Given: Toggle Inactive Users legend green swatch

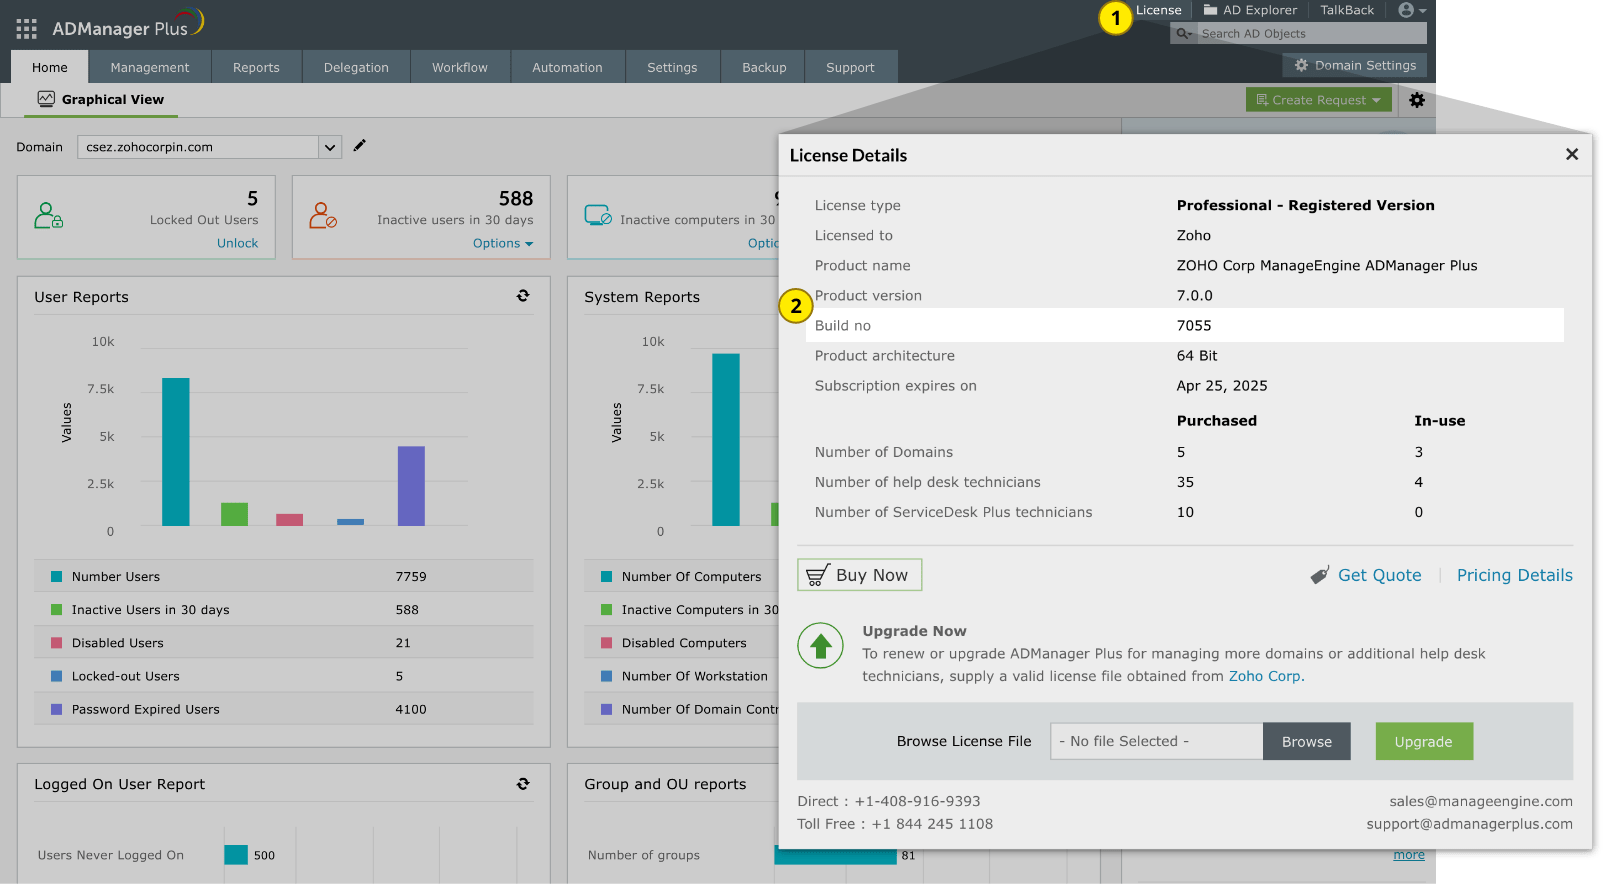Looking at the screenshot, I should pyautogui.click(x=57, y=610).
